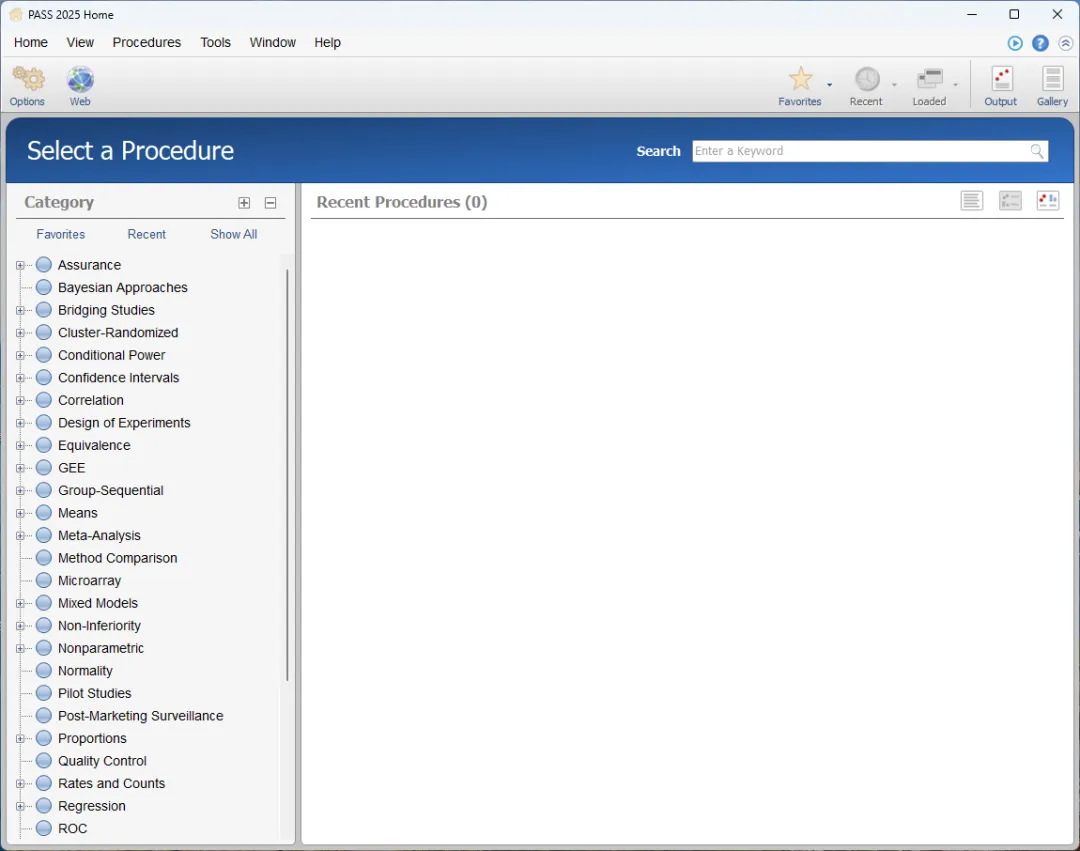Select Meta-Analysis in the category tree

pos(99,536)
